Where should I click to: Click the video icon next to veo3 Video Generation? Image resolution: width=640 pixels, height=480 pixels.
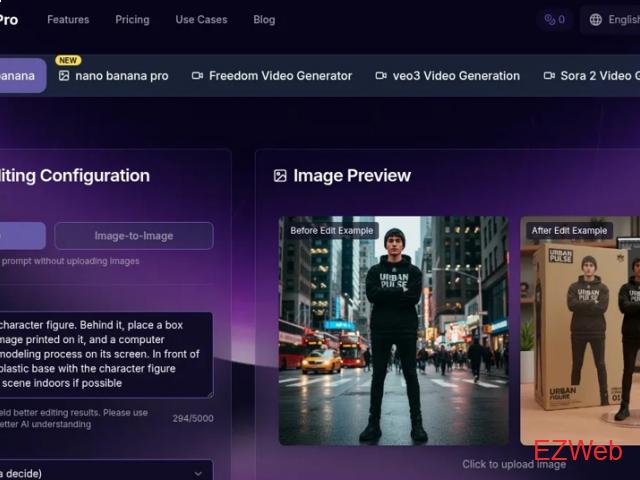380,76
